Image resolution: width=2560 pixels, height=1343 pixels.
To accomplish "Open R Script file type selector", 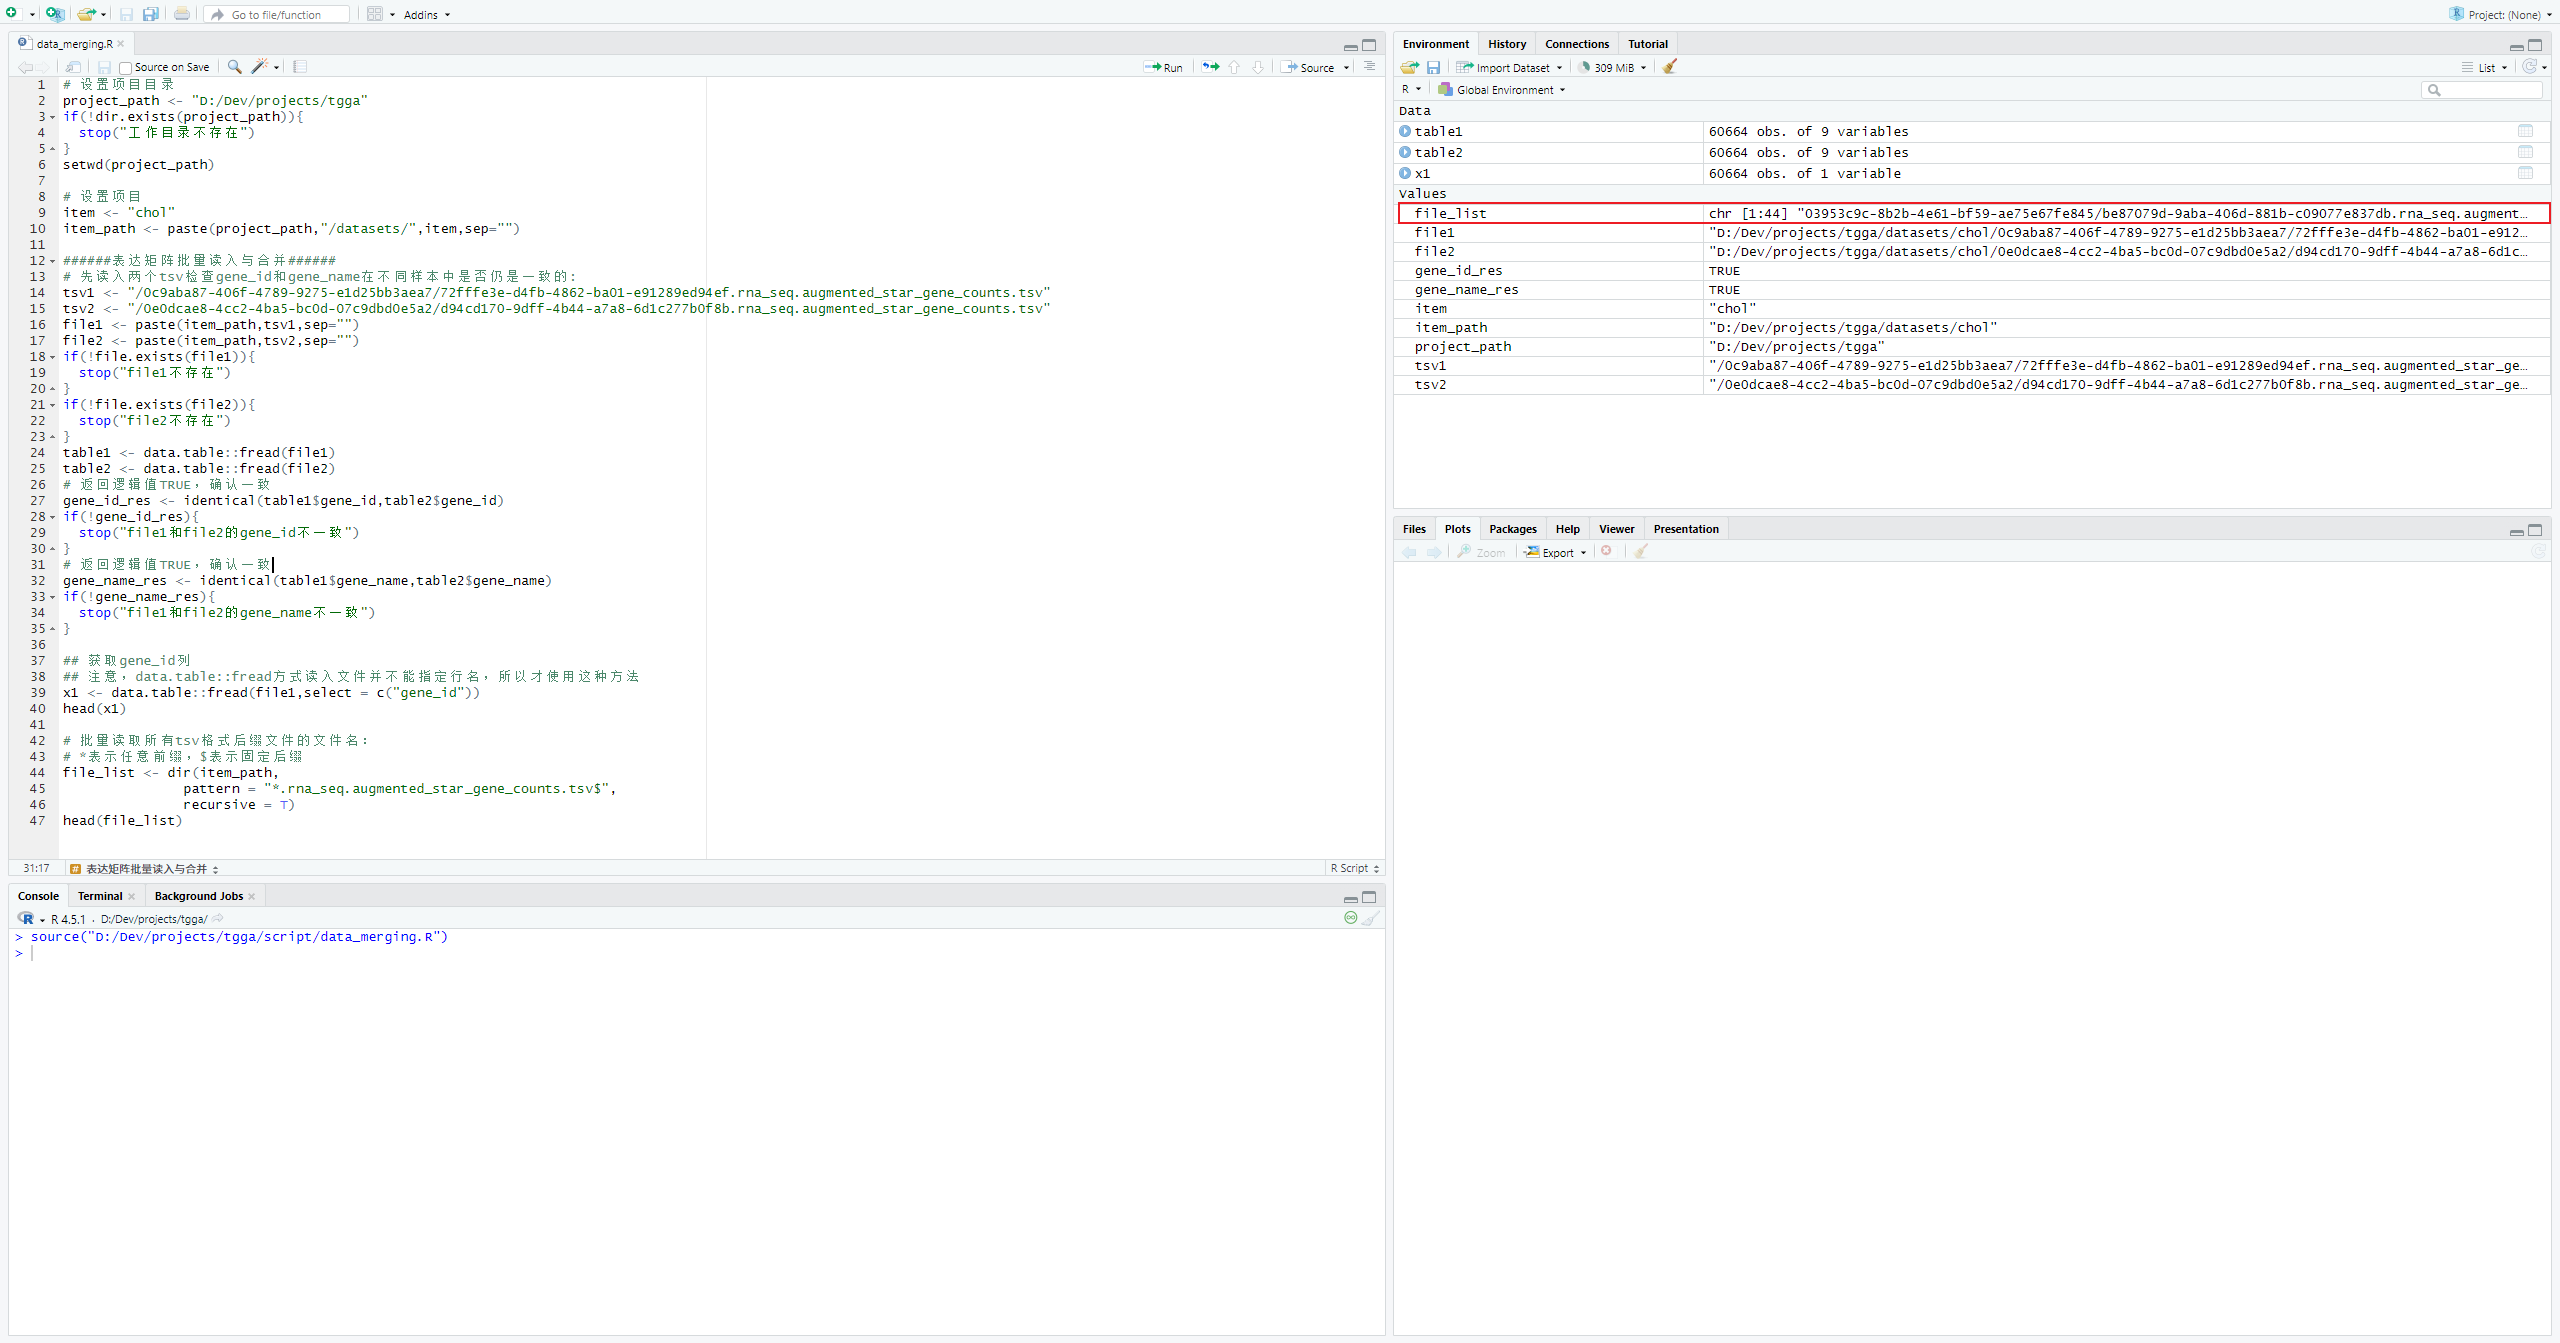I will pos(1355,868).
